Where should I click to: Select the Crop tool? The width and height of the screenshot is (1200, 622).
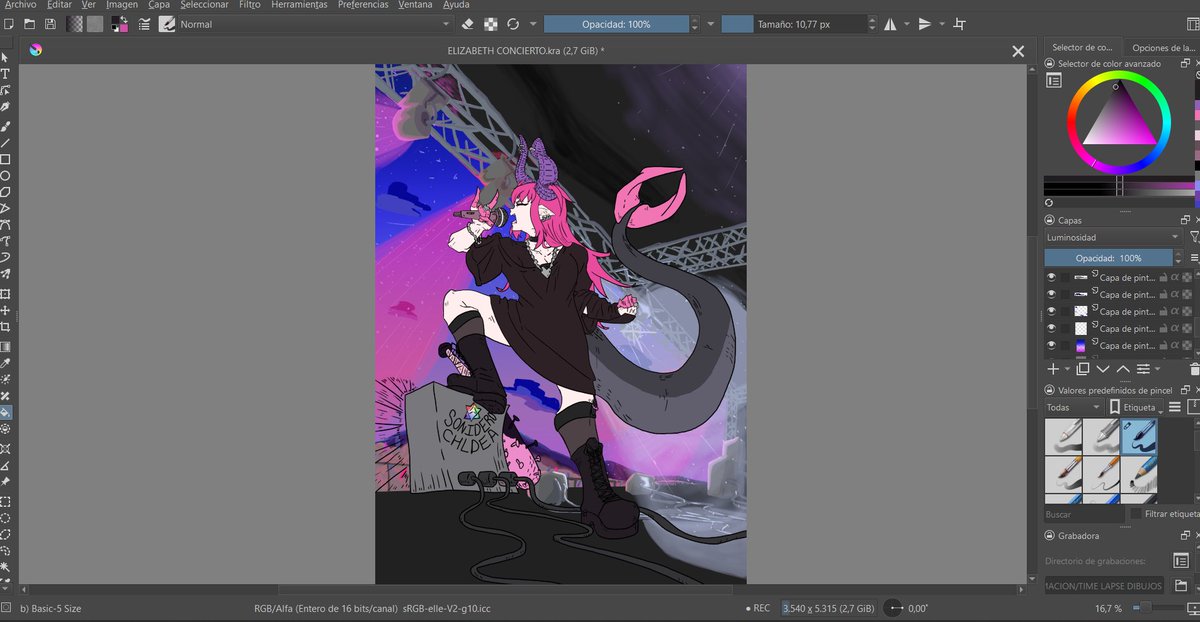[x=5, y=327]
